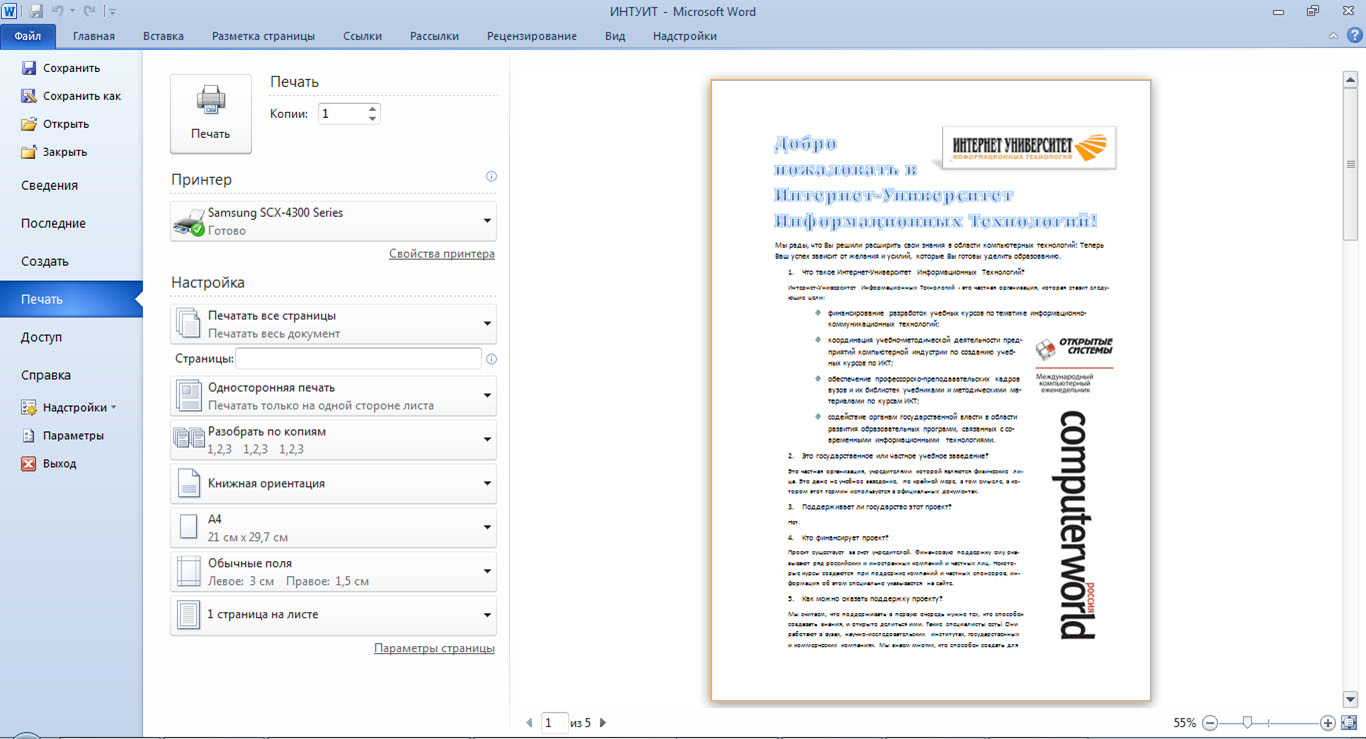Click the zoom slider handle

(1247, 722)
